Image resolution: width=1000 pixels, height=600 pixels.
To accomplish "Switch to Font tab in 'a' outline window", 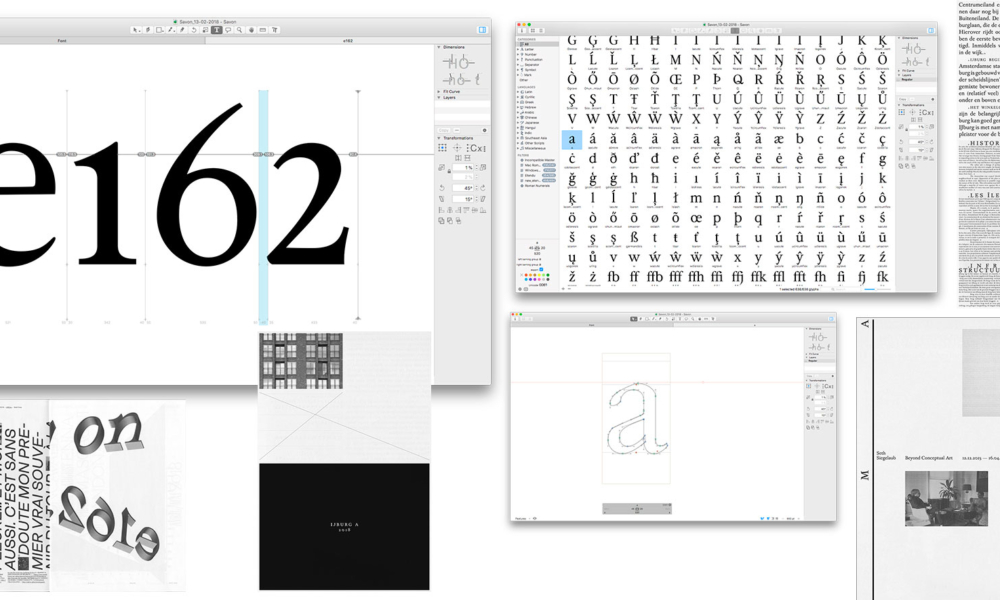I will (591, 325).
